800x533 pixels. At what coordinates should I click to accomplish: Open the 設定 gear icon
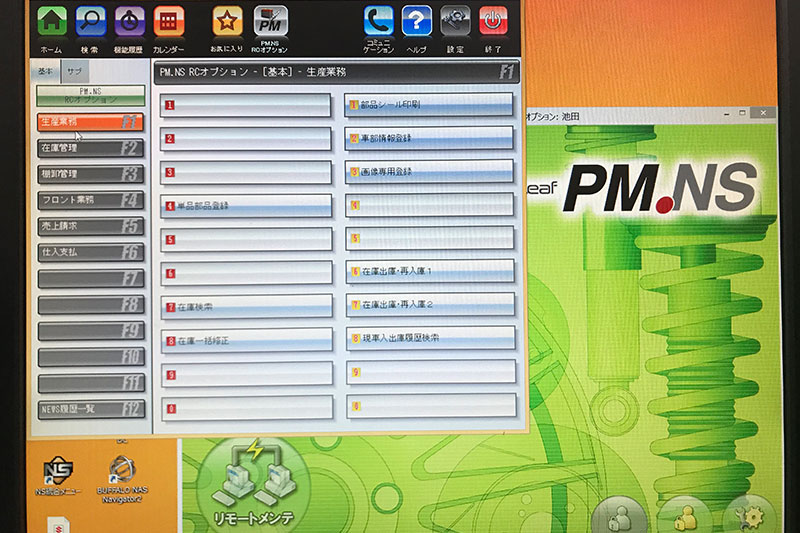pos(455,20)
